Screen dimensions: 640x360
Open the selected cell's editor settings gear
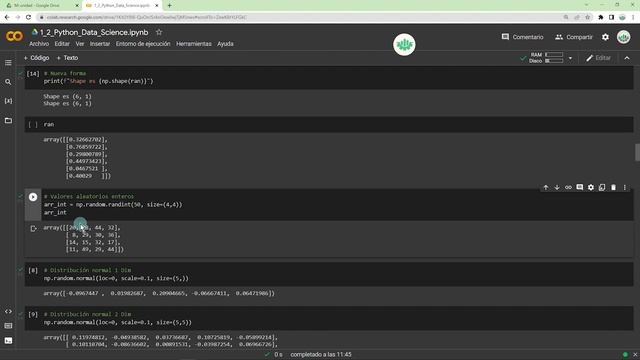[591, 187]
